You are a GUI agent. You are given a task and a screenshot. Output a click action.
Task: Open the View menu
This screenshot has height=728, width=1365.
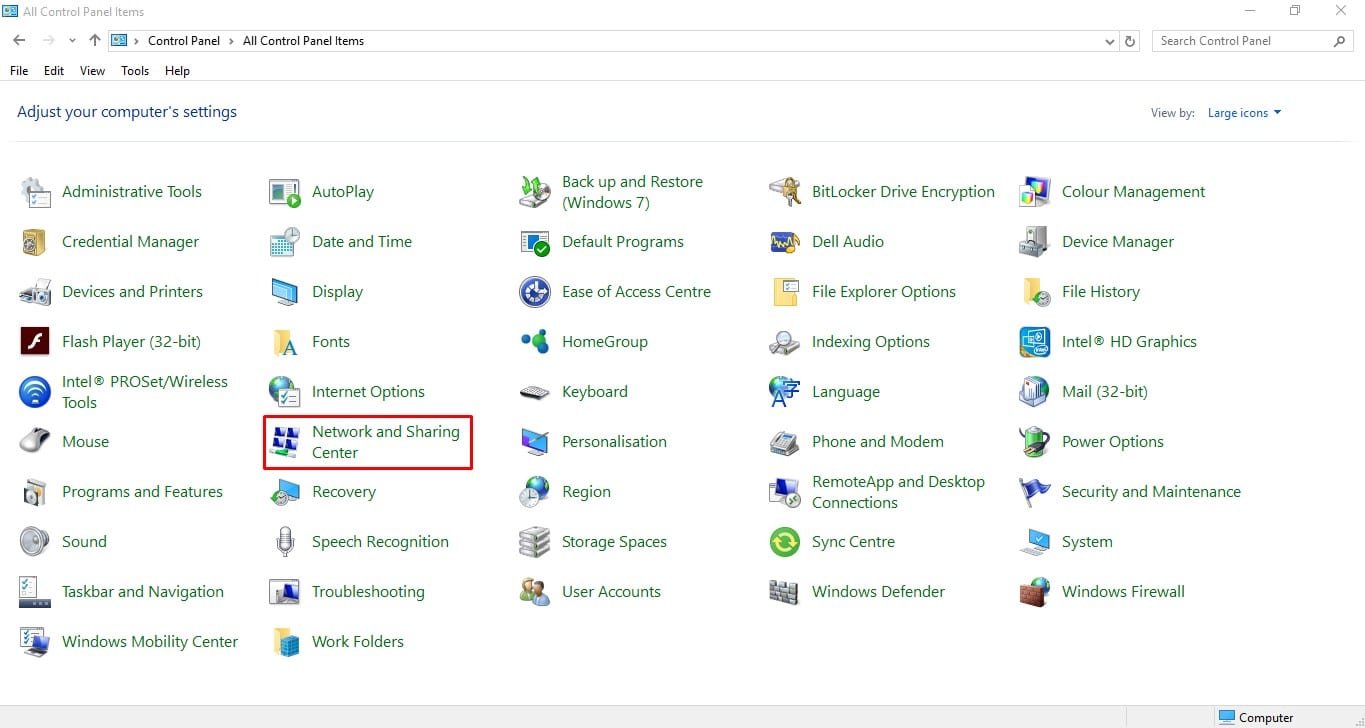pyautogui.click(x=92, y=71)
